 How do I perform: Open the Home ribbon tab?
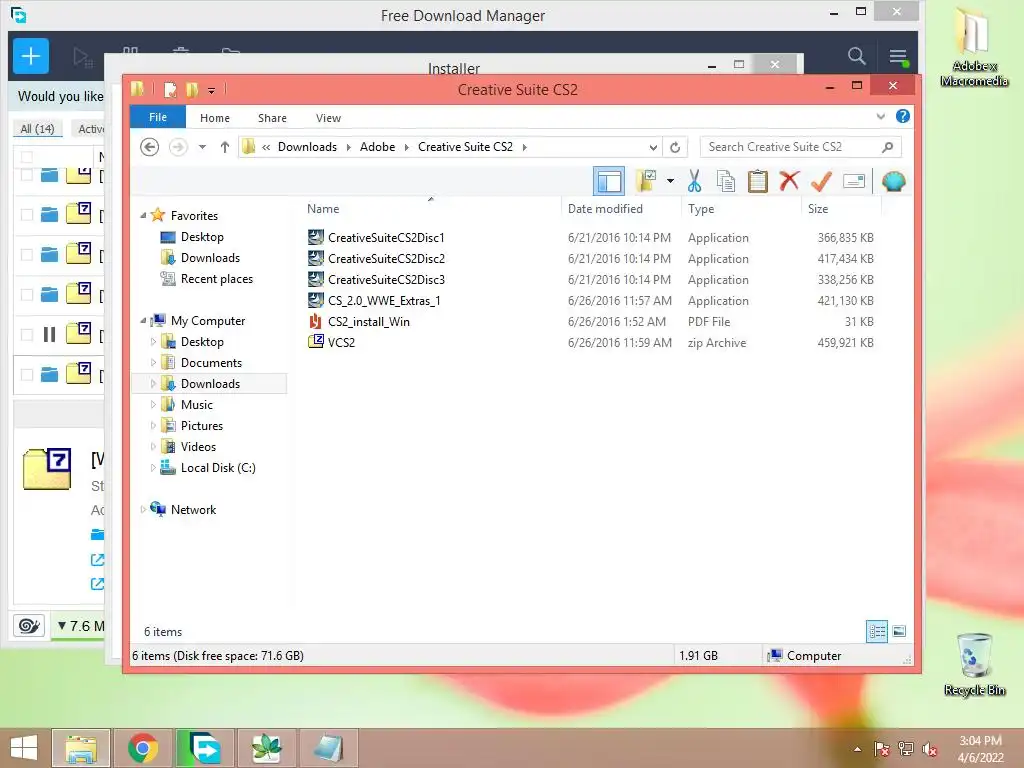[215, 118]
